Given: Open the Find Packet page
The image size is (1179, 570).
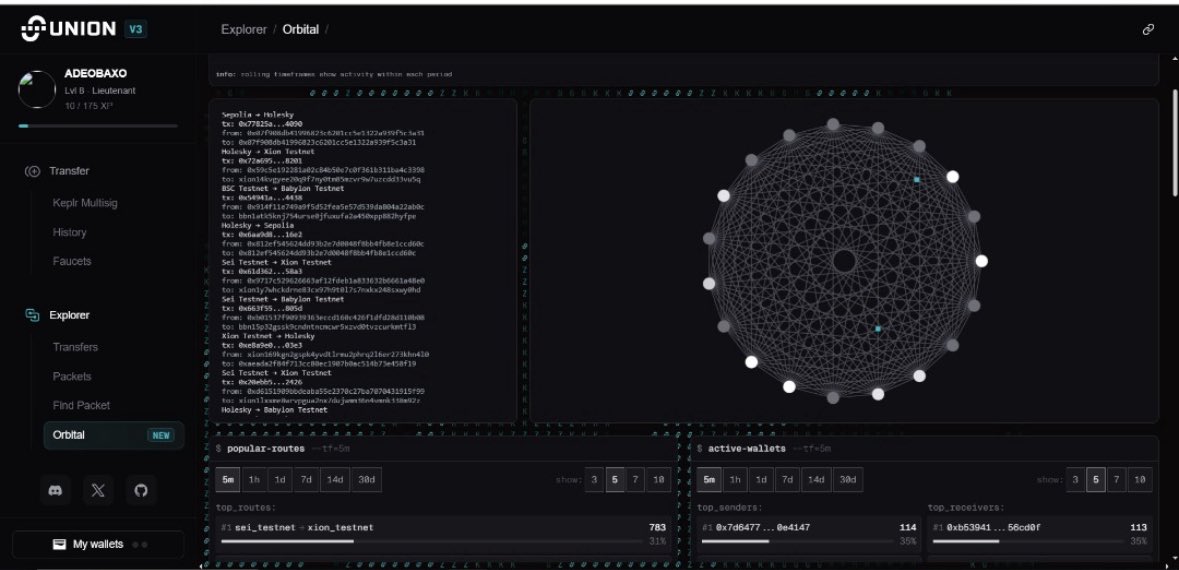Looking at the screenshot, I should (x=81, y=405).
